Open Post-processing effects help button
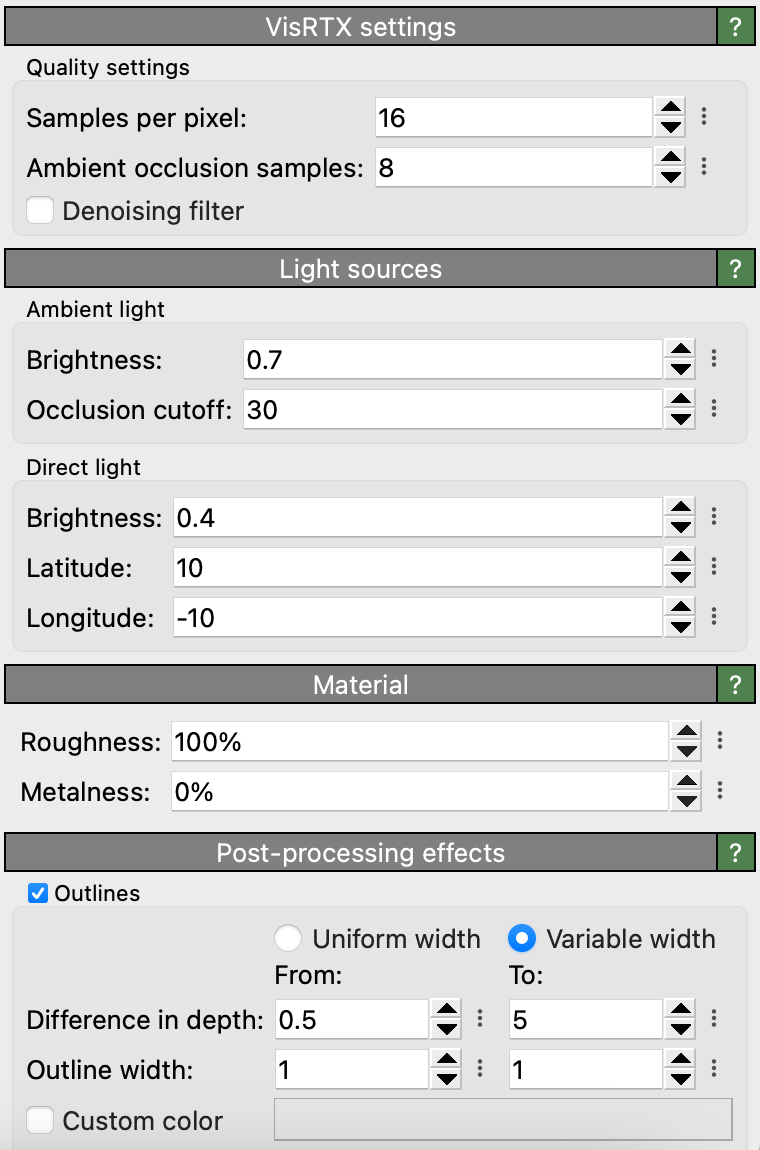The width and height of the screenshot is (760, 1150). tap(736, 853)
